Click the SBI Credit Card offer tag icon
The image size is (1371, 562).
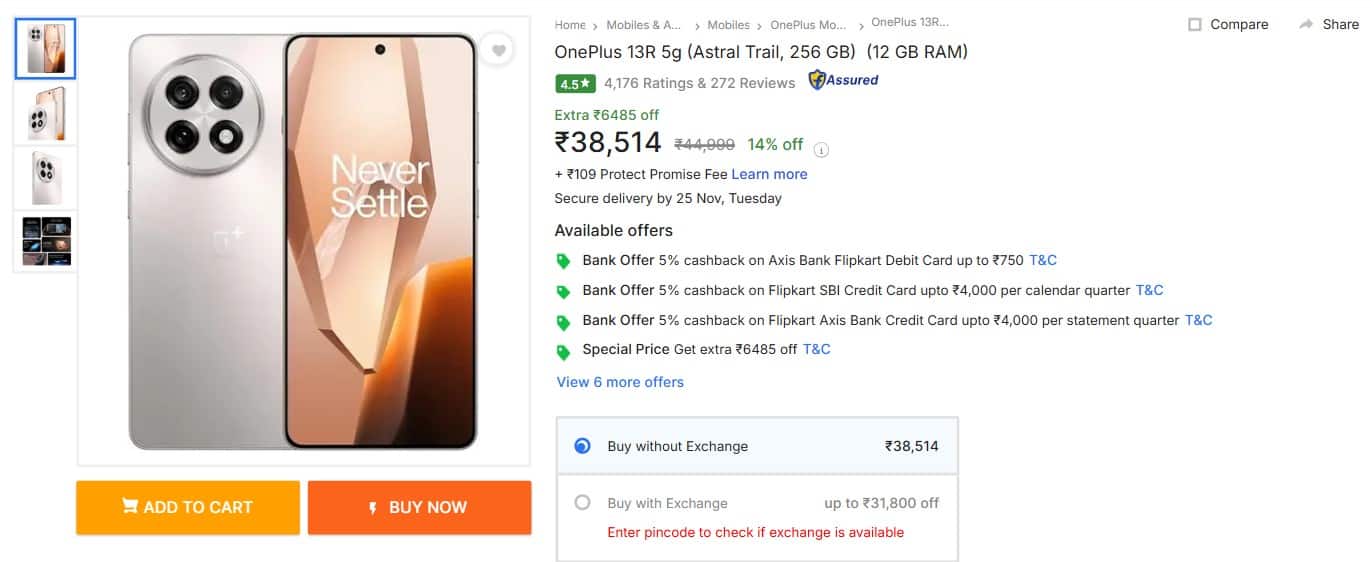[x=564, y=292]
